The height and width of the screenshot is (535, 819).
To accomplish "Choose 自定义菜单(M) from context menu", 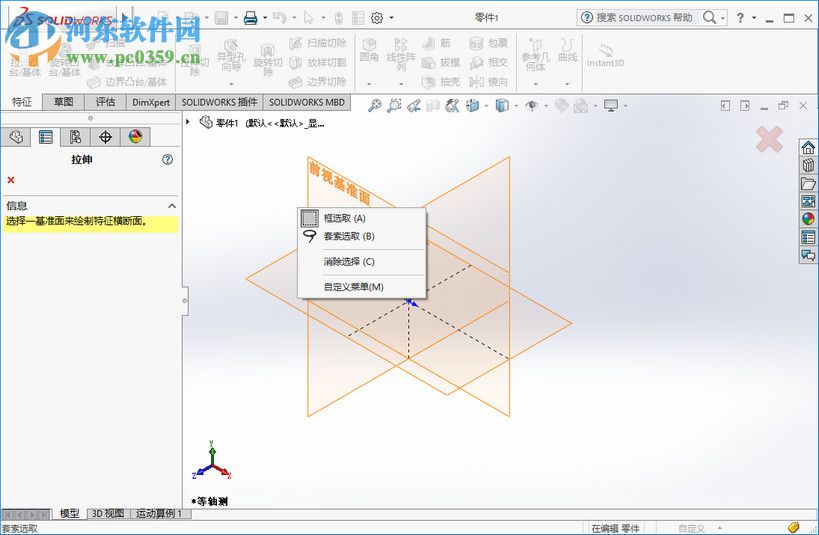I will click(361, 287).
